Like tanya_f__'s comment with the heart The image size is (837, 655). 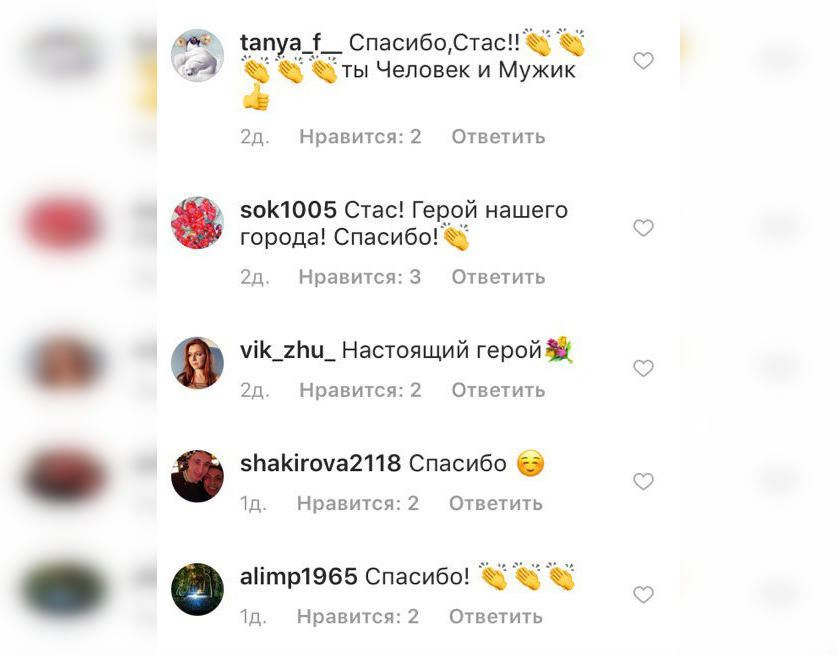(643, 61)
